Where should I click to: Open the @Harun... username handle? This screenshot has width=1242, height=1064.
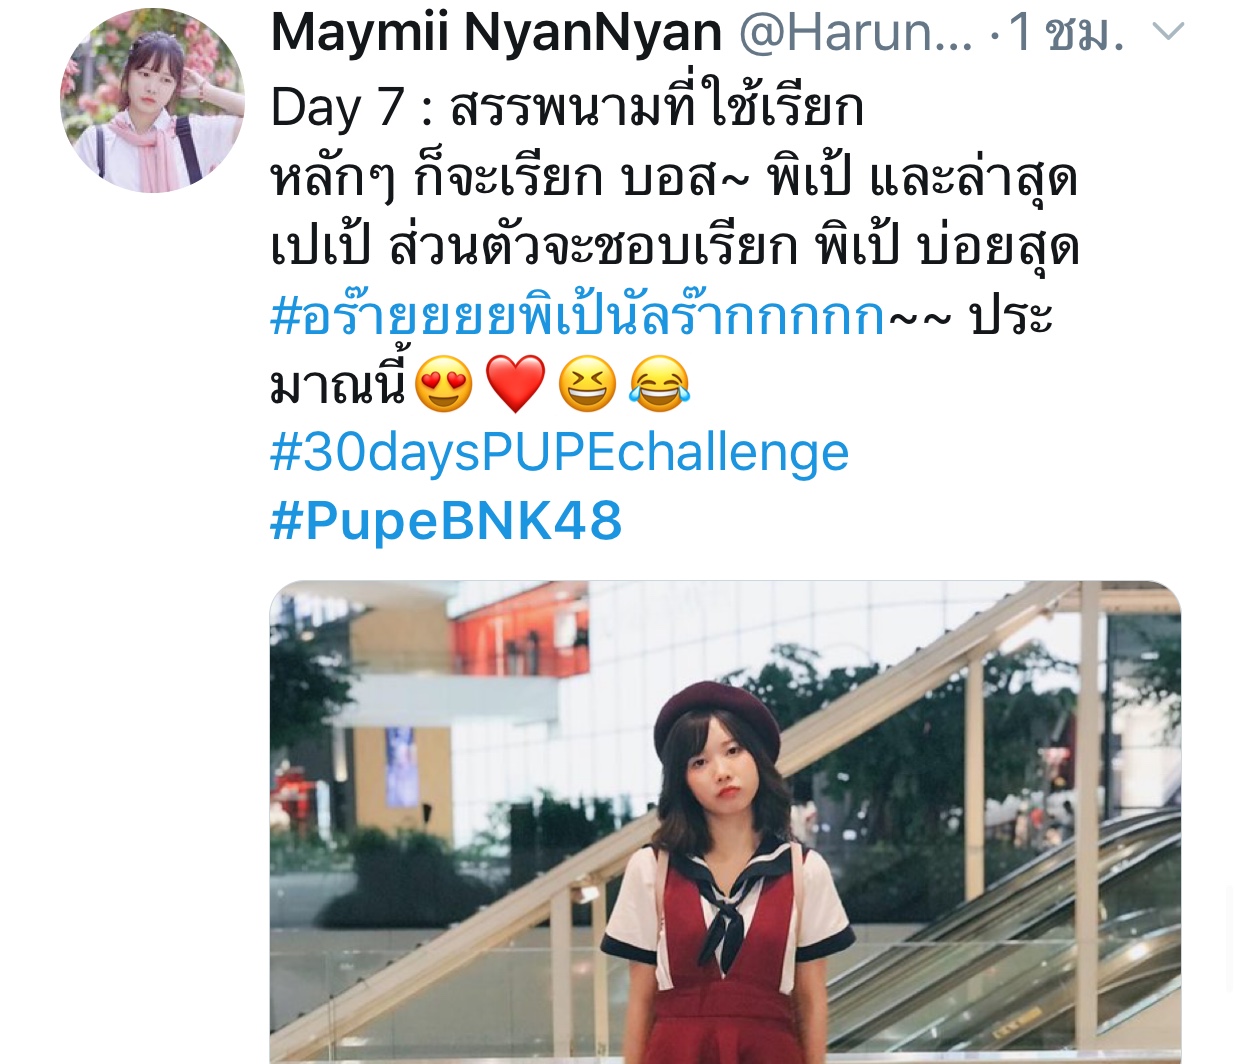[855, 33]
